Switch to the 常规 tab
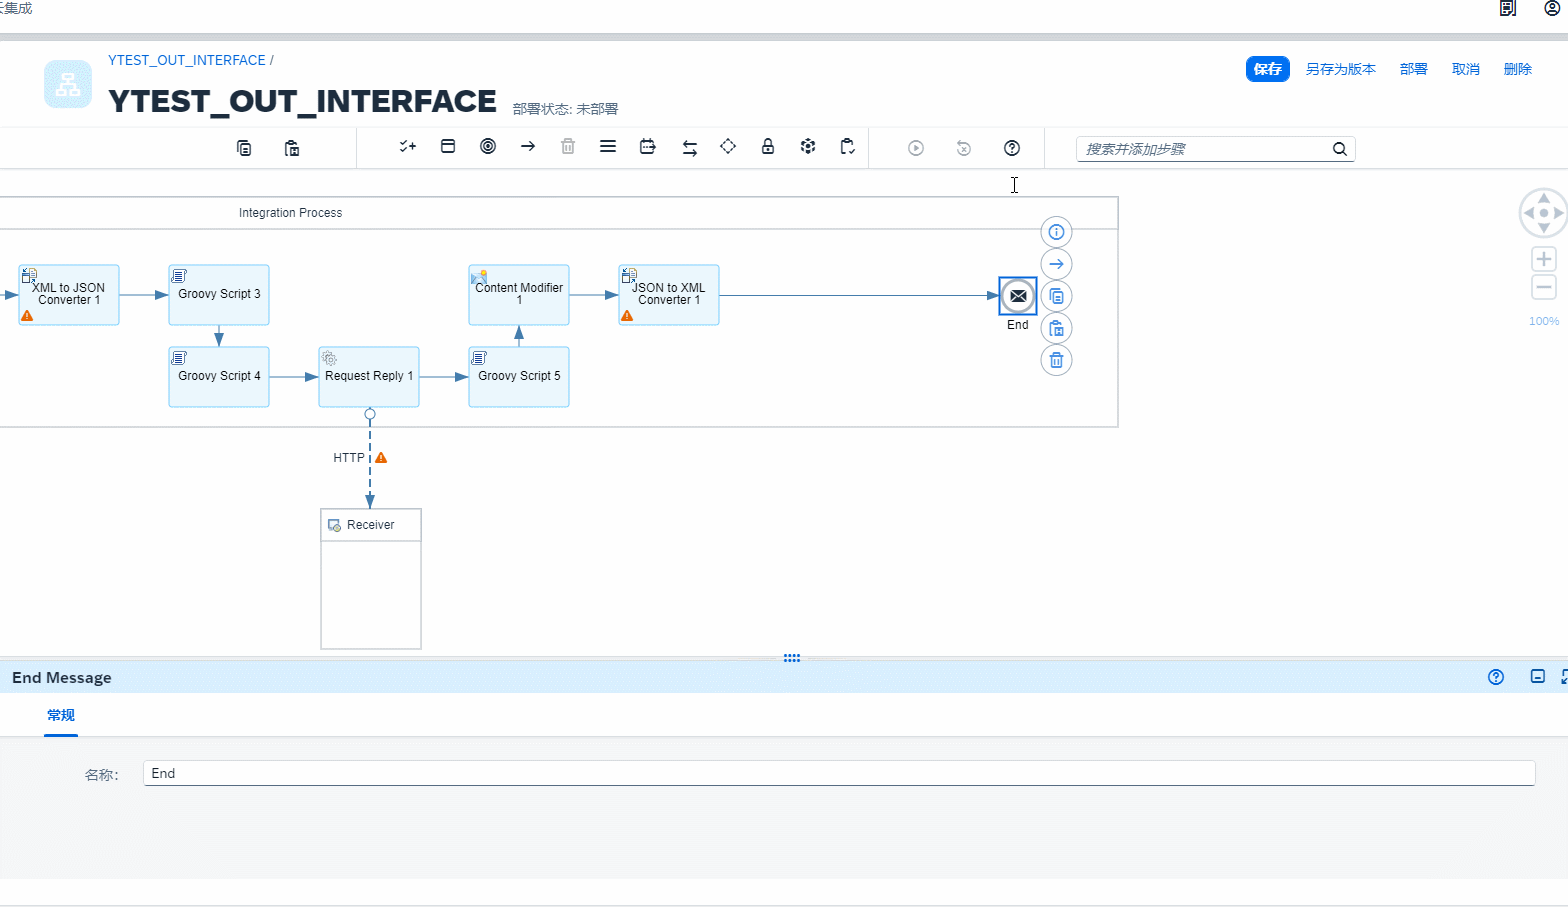This screenshot has width=1568, height=907. (x=61, y=715)
